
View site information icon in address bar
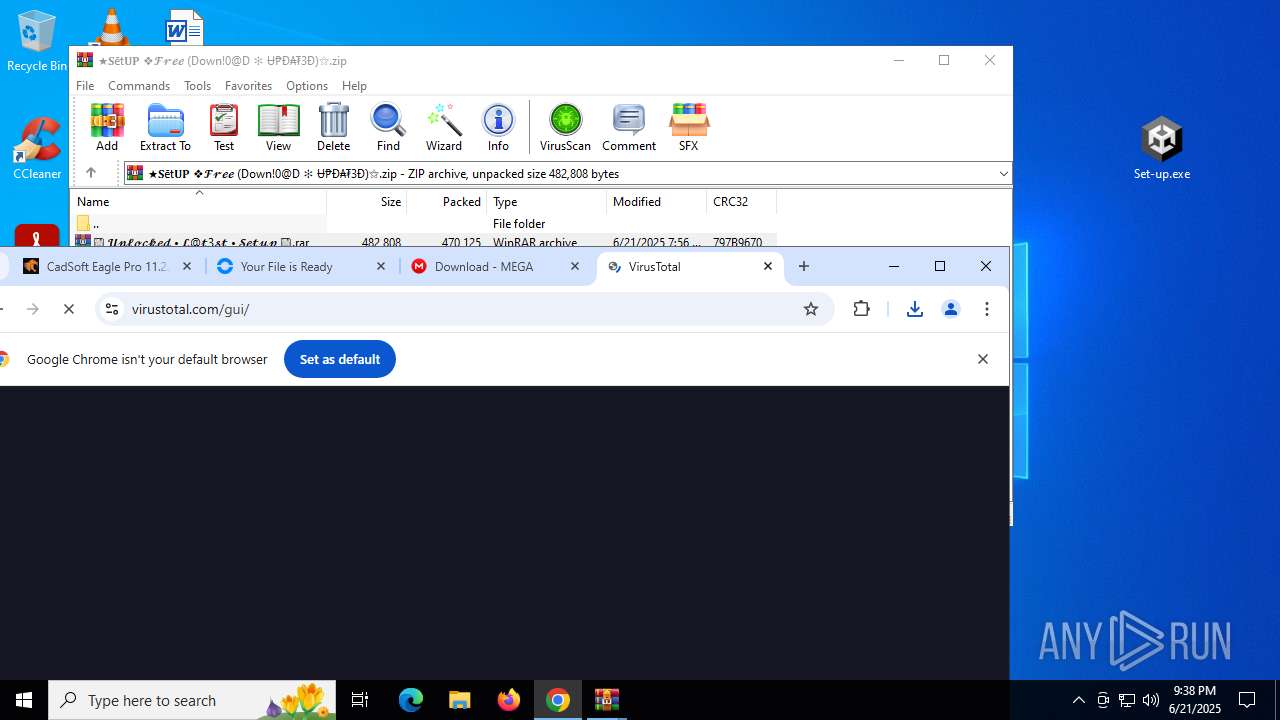tap(112, 309)
